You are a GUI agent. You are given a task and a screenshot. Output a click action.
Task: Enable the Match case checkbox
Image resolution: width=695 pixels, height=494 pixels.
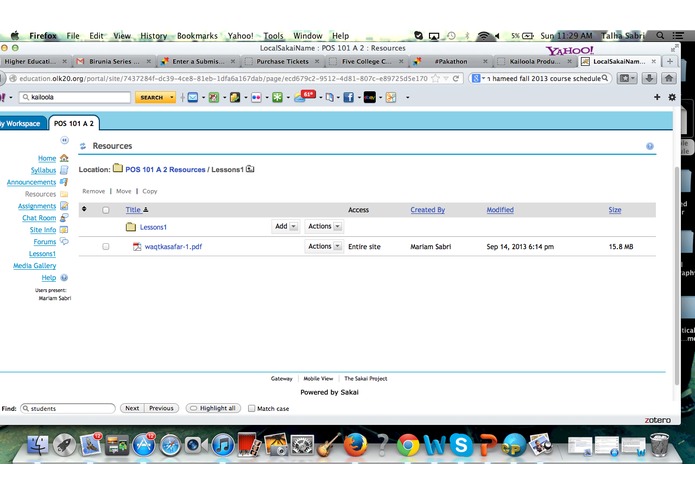click(251, 408)
